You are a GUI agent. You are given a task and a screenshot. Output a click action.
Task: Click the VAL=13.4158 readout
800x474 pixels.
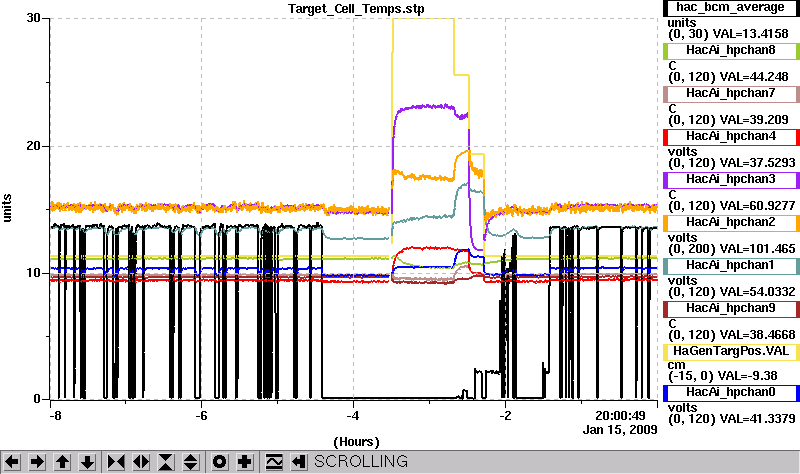click(750, 34)
